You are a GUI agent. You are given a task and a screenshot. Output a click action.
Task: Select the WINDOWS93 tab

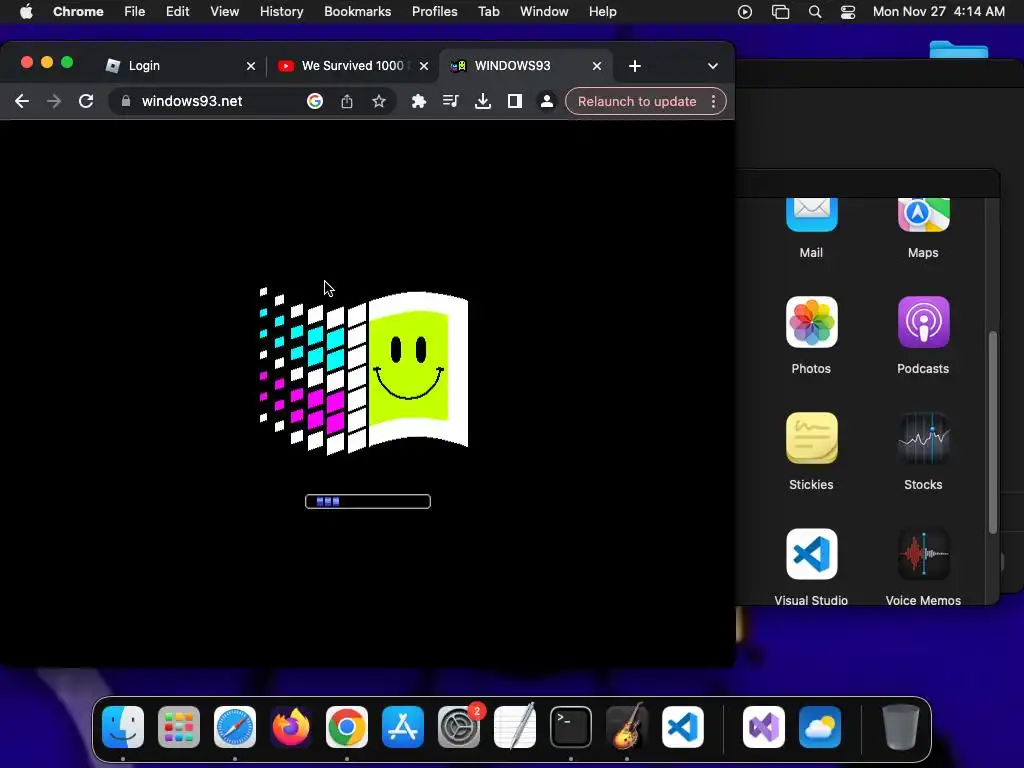[x=525, y=65]
